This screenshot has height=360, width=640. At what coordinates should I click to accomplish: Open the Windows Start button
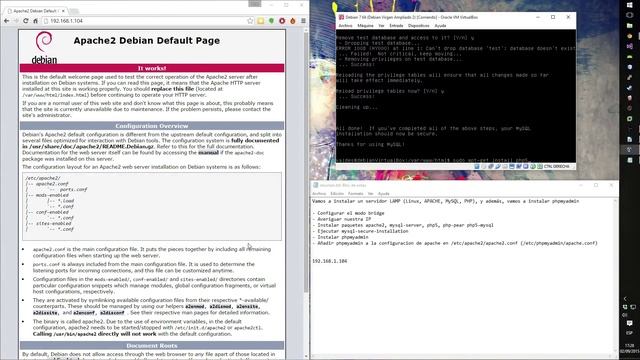[629, 5]
